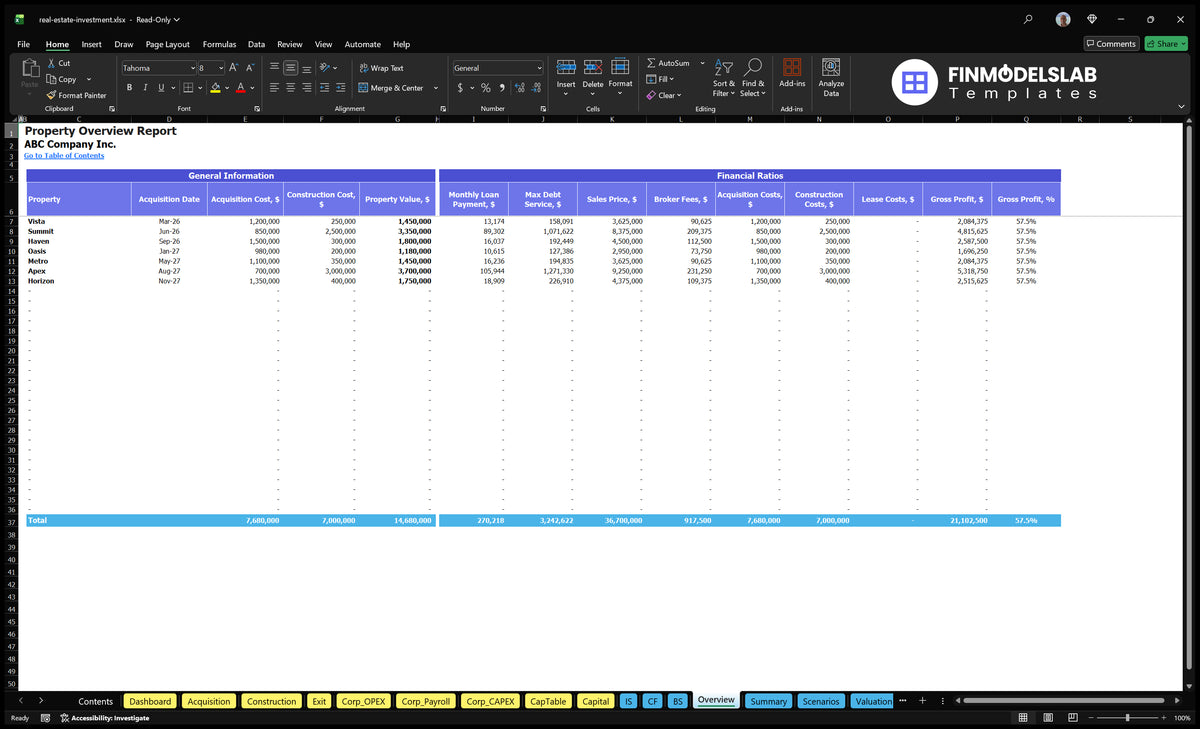The width and height of the screenshot is (1200, 729).
Task: Open the Comments pane
Action: point(1111,43)
